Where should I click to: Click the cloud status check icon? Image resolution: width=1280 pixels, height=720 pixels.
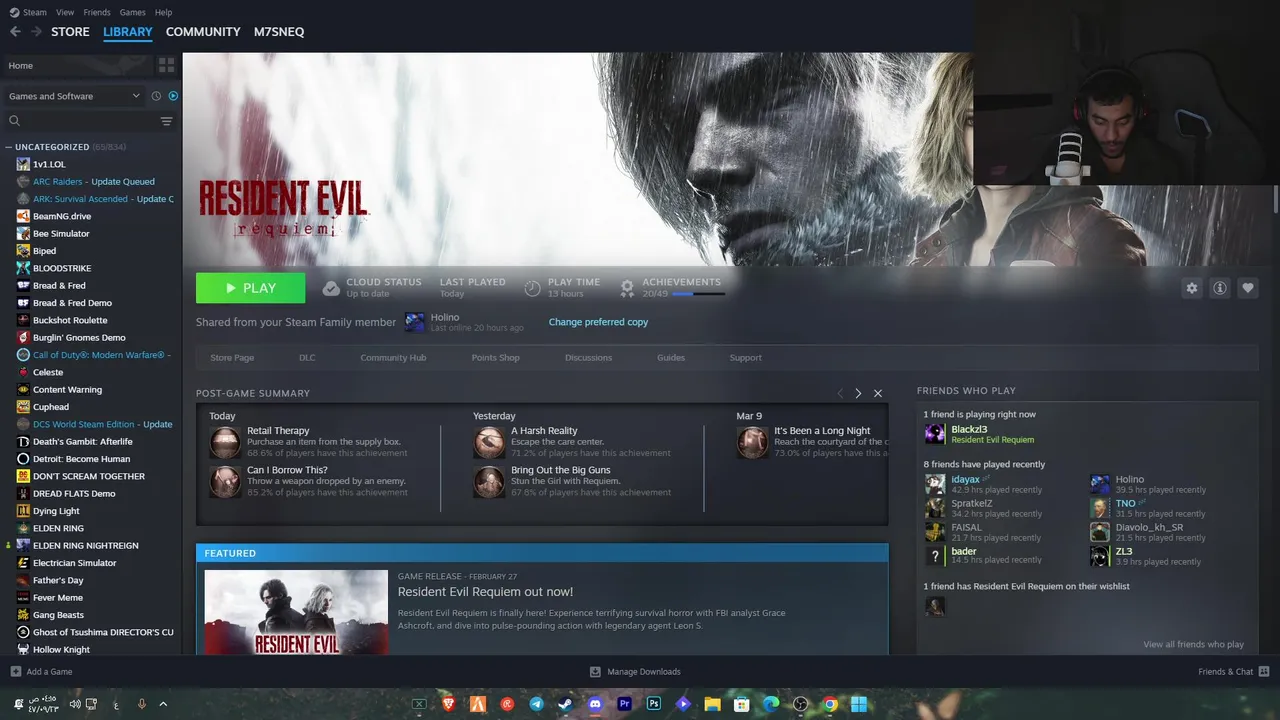point(331,288)
